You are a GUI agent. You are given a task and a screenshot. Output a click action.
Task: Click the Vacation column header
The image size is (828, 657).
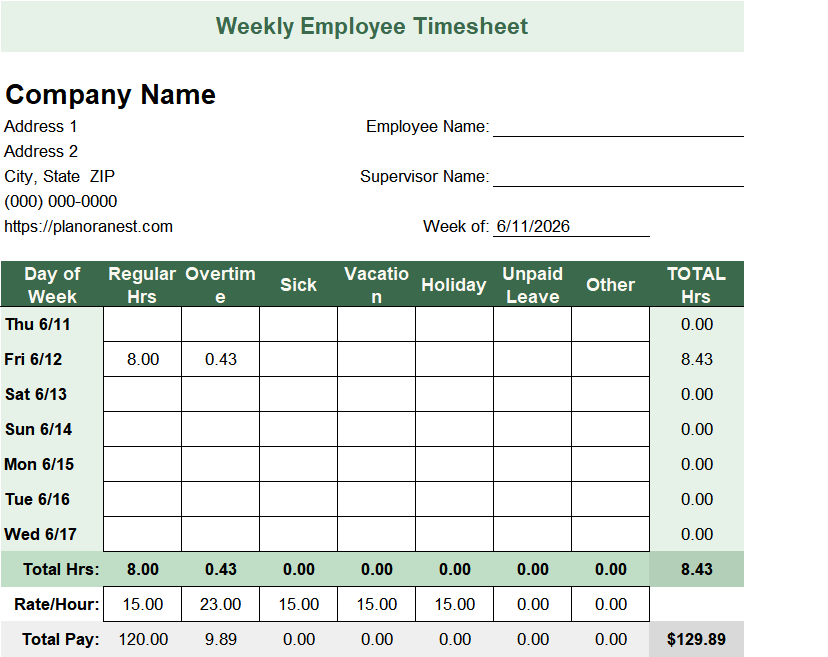[377, 285]
